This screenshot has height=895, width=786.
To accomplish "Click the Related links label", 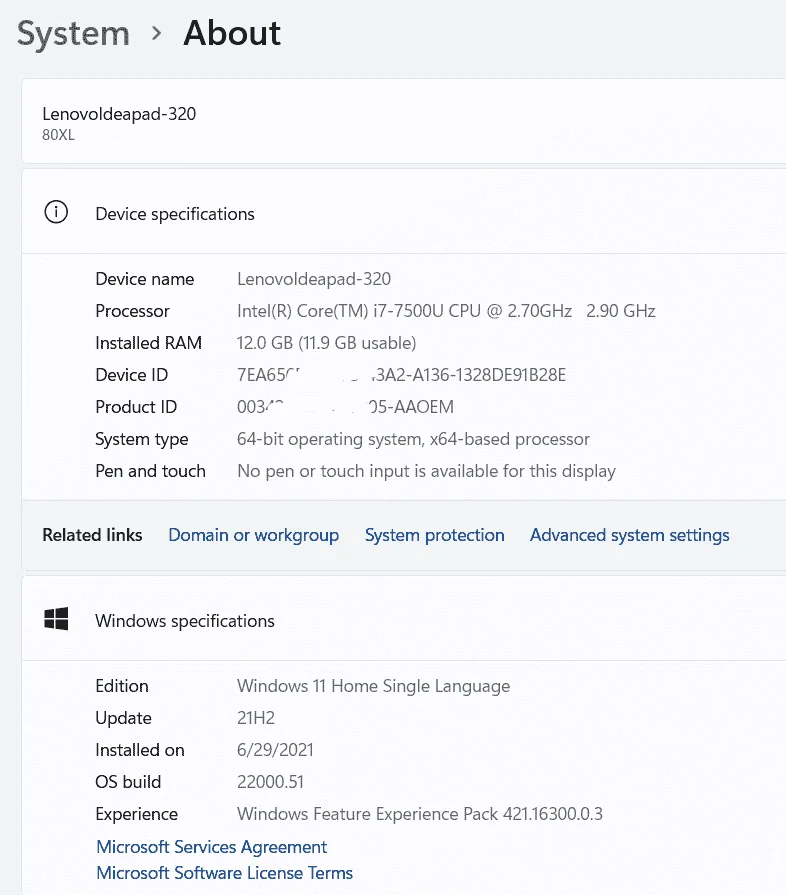I will (x=92, y=535).
